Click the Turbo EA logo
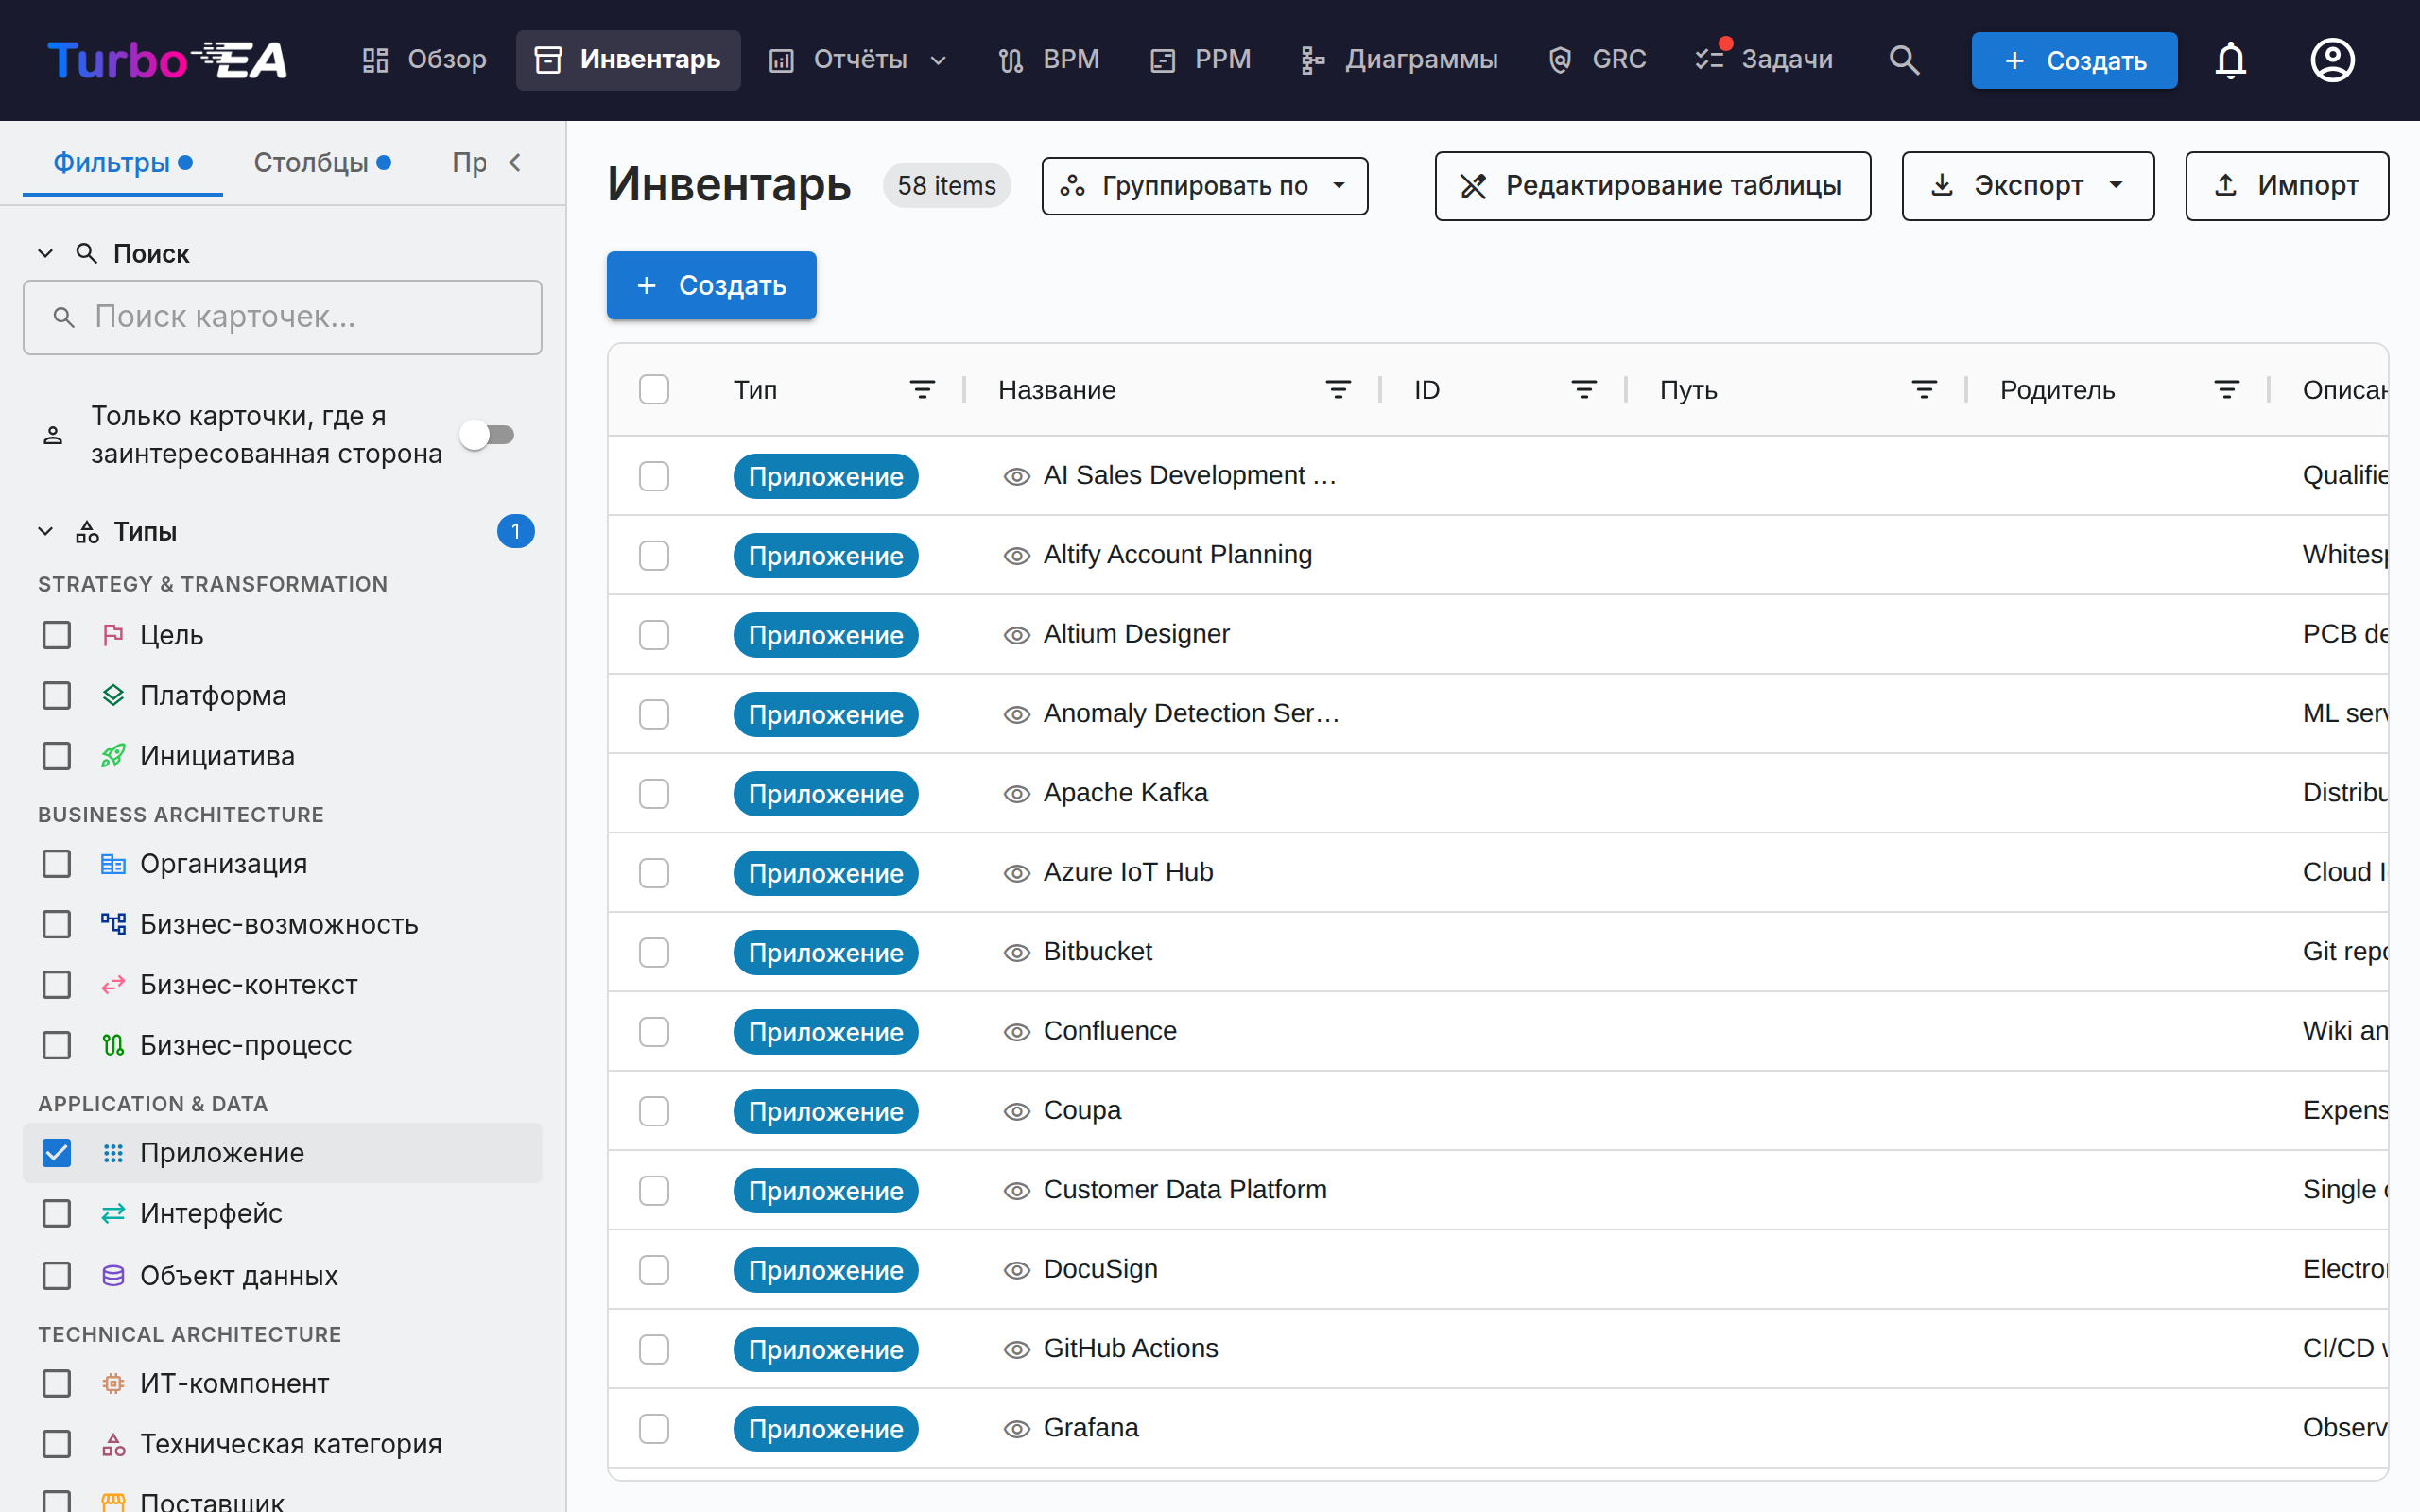 (167, 60)
